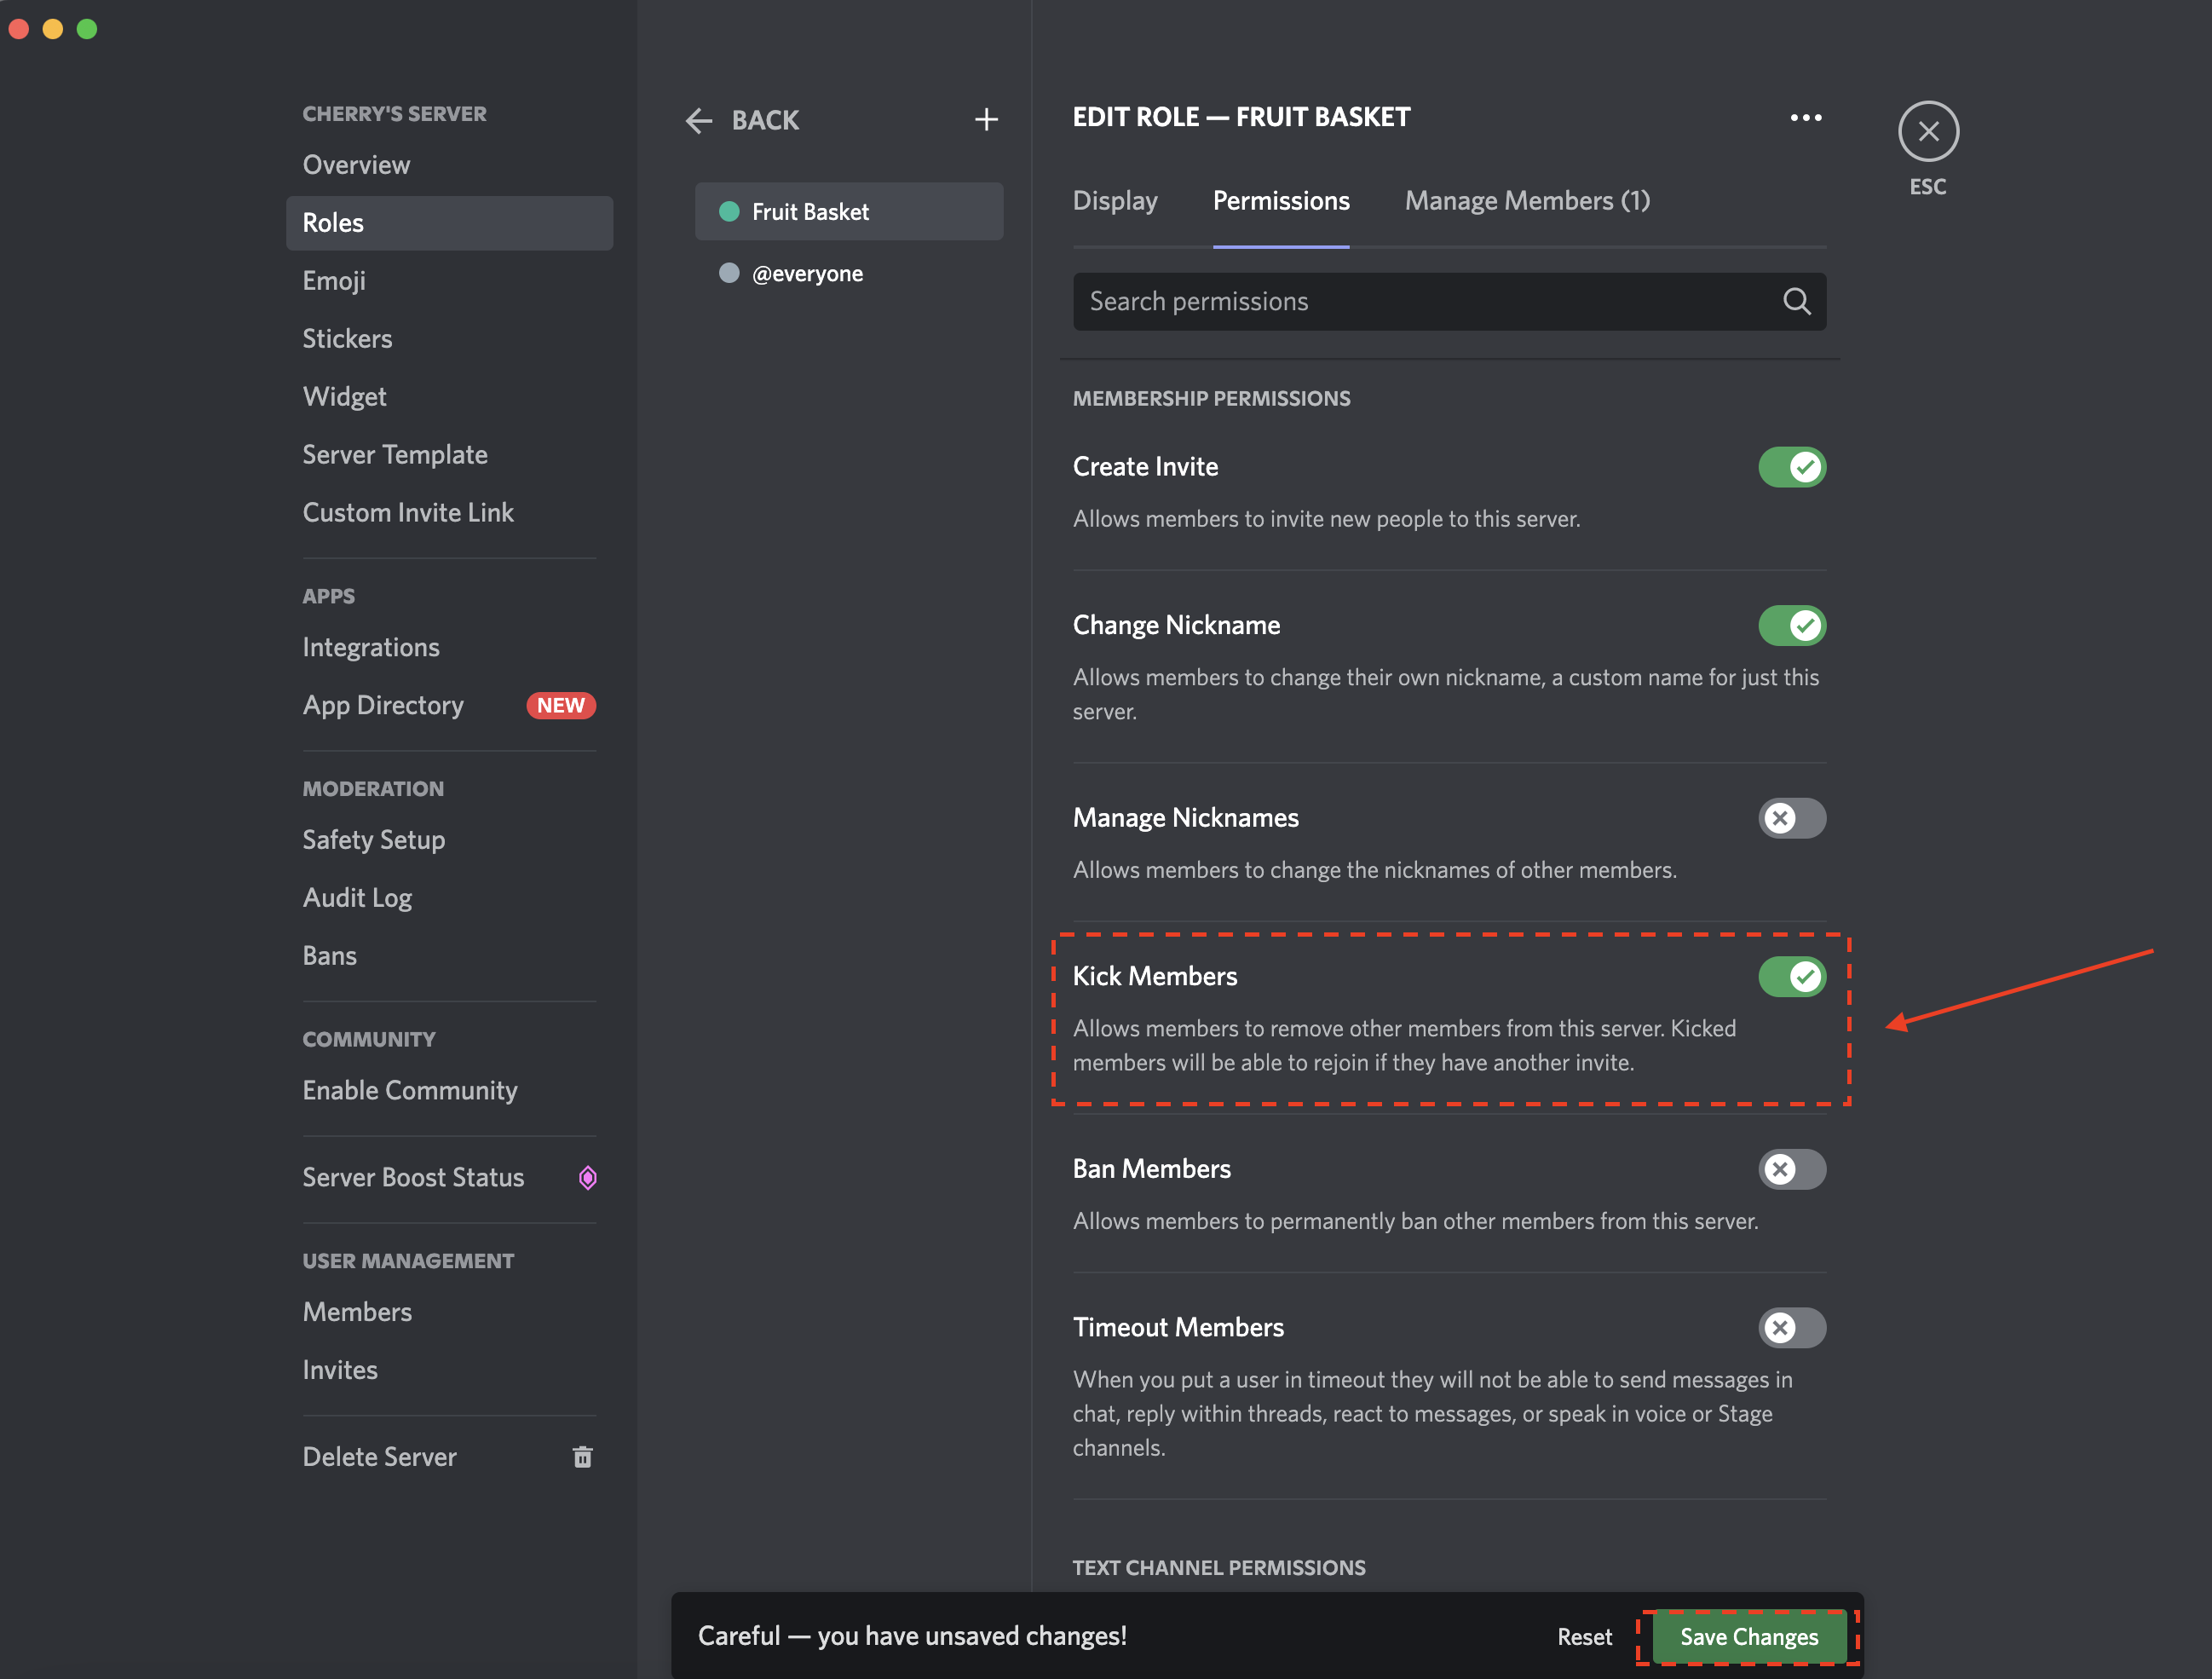2212x1679 pixels.
Task: Save the unsaved role changes
Action: tap(1748, 1633)
